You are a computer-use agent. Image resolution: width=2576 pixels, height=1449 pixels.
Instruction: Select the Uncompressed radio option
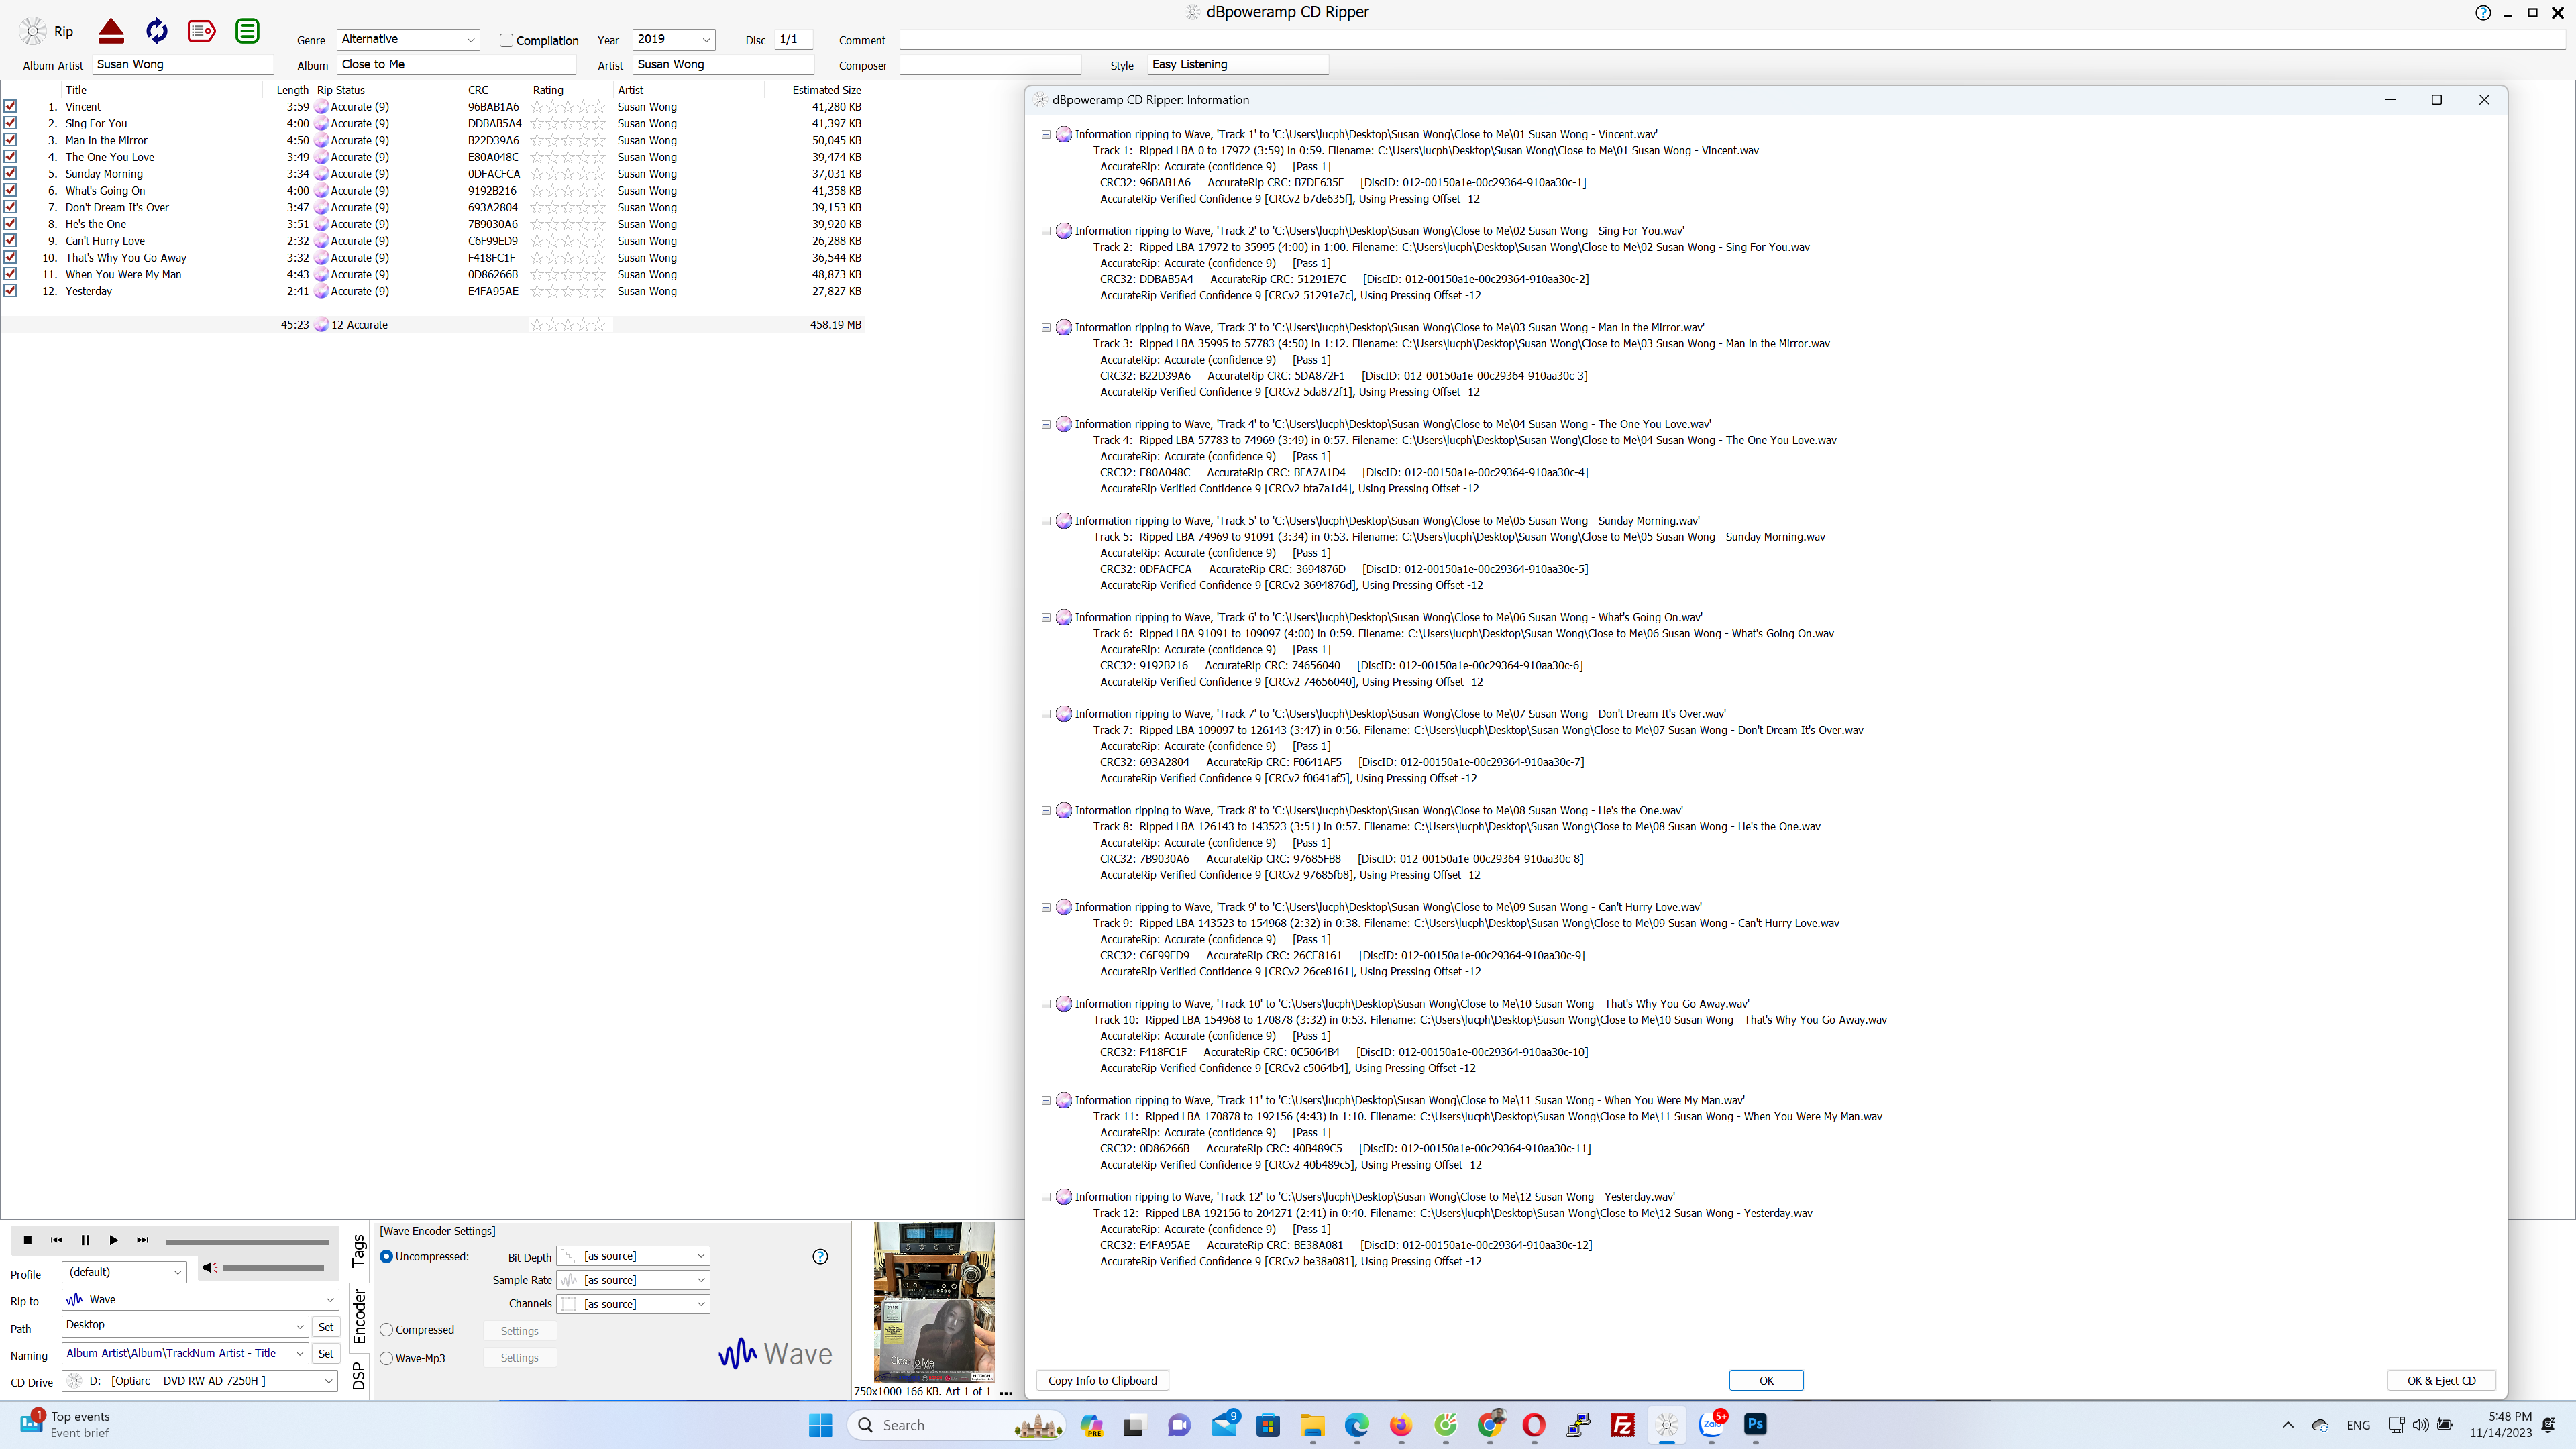386,1257
